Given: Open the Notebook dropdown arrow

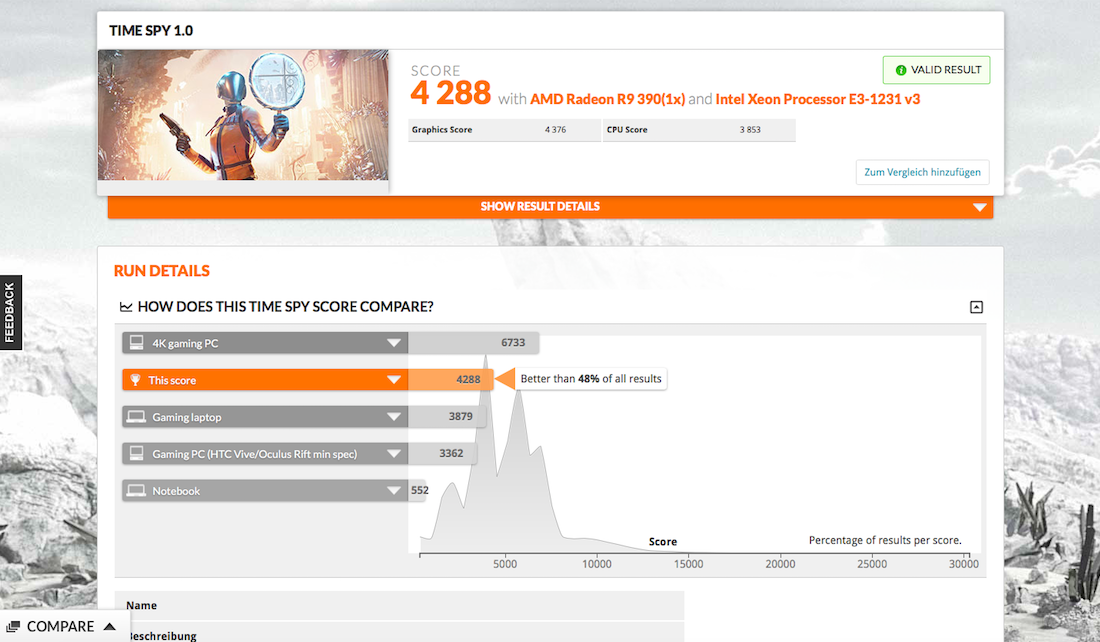Looking at the screenshot, I should 394,490.
